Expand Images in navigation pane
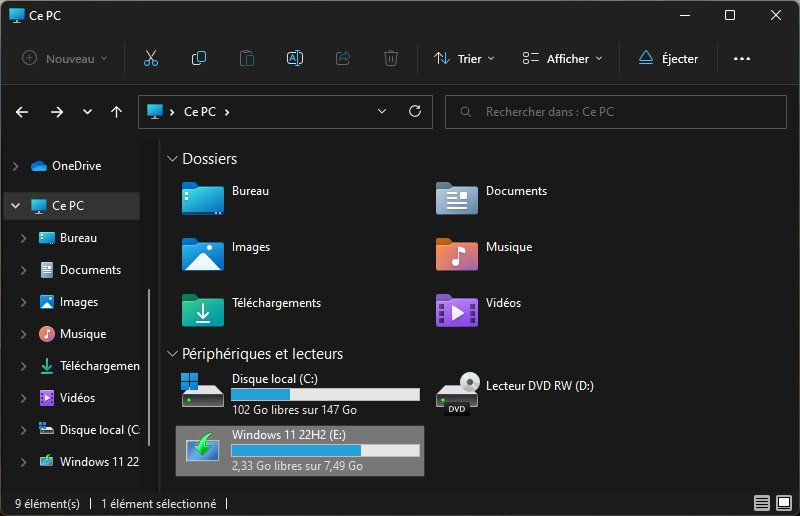The width and height of the screenshot is (800, 516). click(x=23, y=302)
